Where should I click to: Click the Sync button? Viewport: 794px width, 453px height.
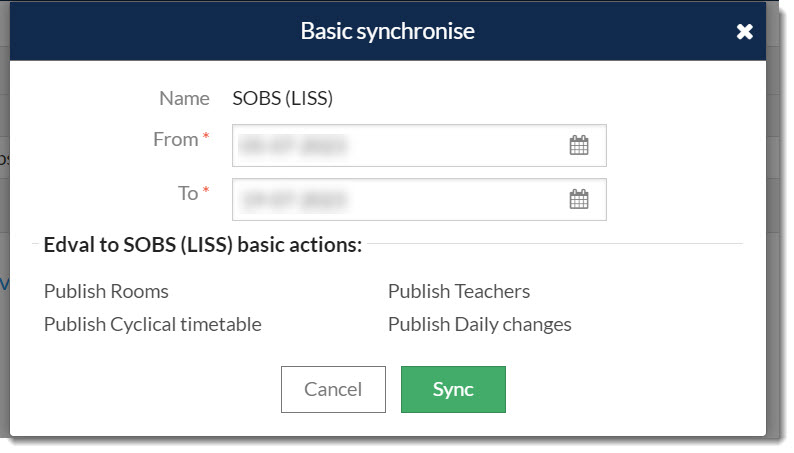tap(453, 389)
